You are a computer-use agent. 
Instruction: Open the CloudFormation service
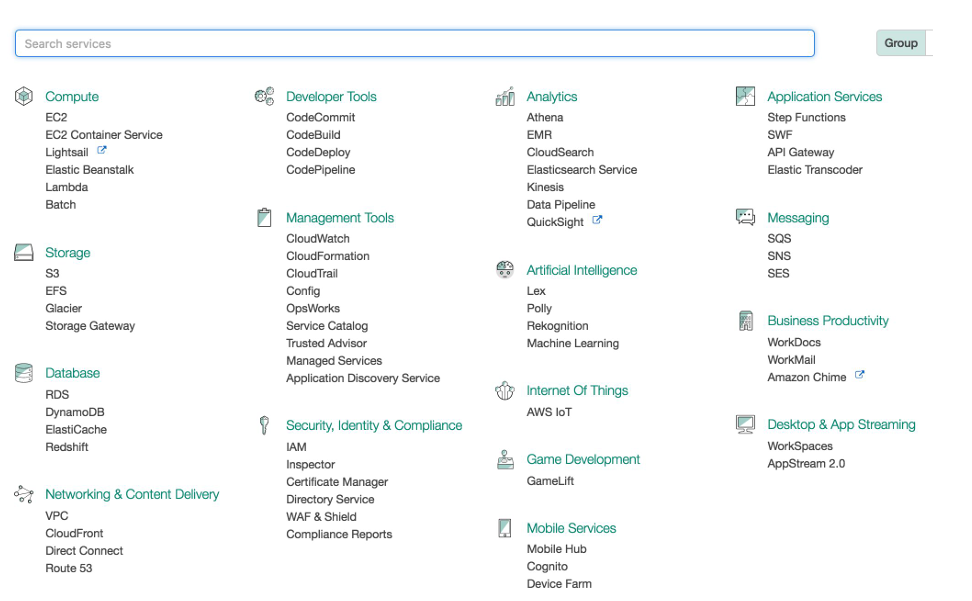(327, 255)
